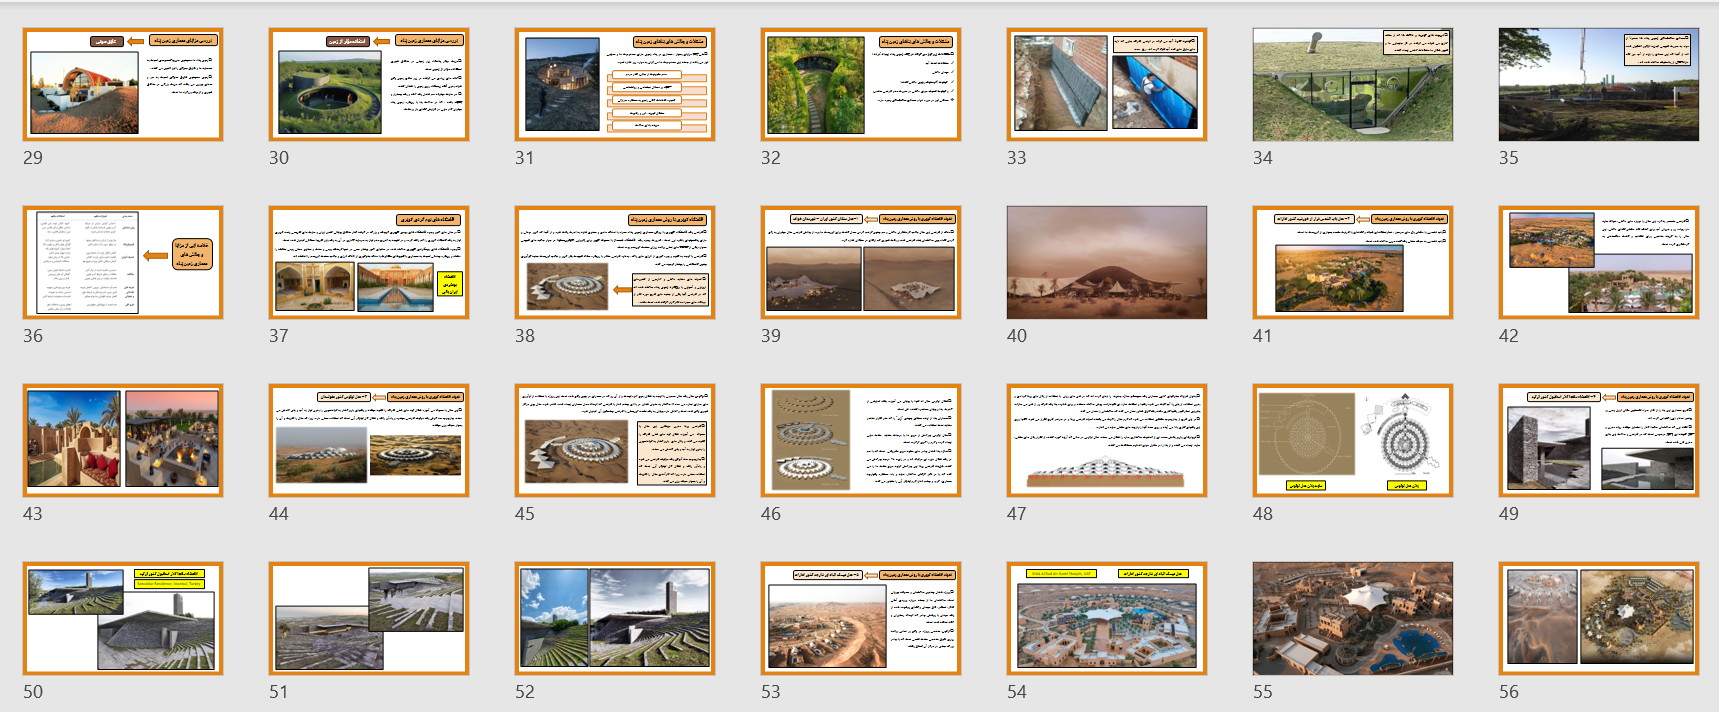Pick slide 34 thumbnail
Screen dimensions: 1719x712
pos(1353,84)
